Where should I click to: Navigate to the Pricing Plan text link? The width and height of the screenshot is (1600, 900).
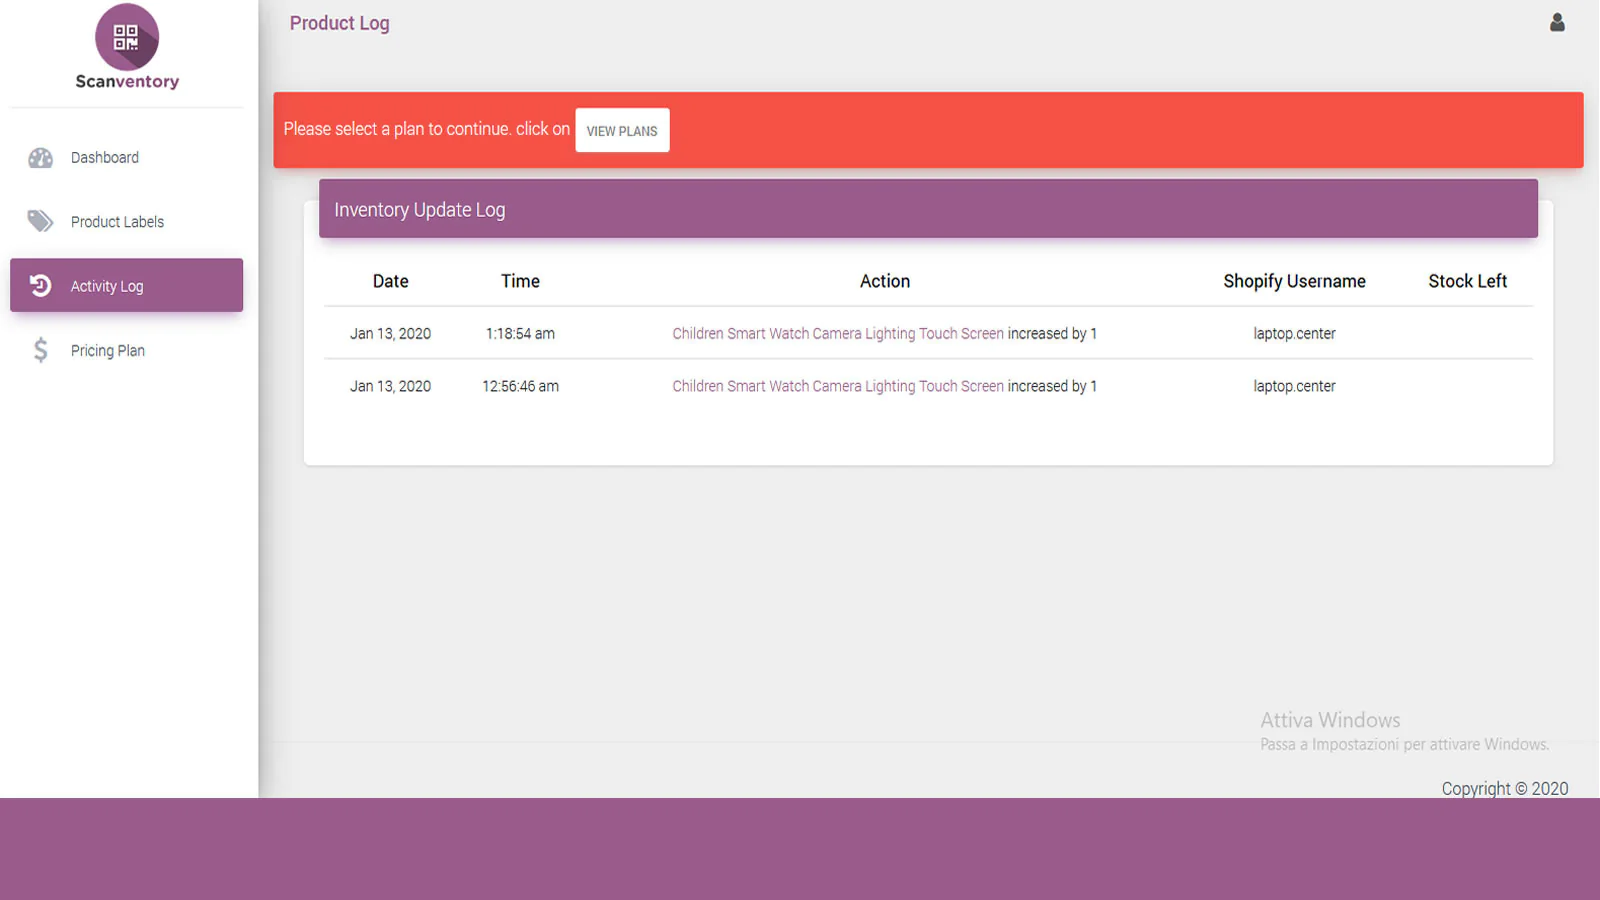(108, 351)
